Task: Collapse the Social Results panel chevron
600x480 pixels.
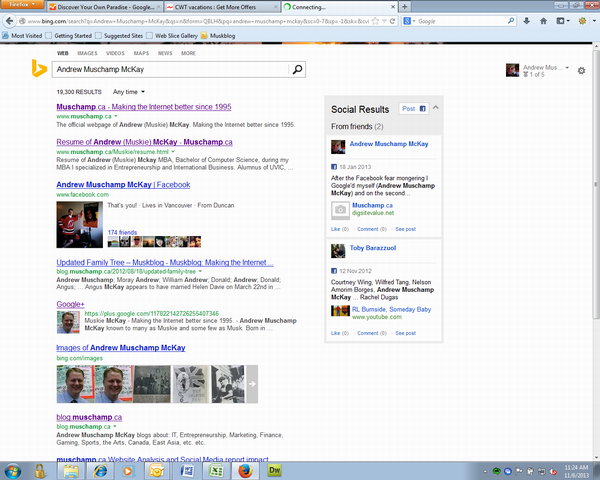Action: pyautogui.click(x=435, y=108)
